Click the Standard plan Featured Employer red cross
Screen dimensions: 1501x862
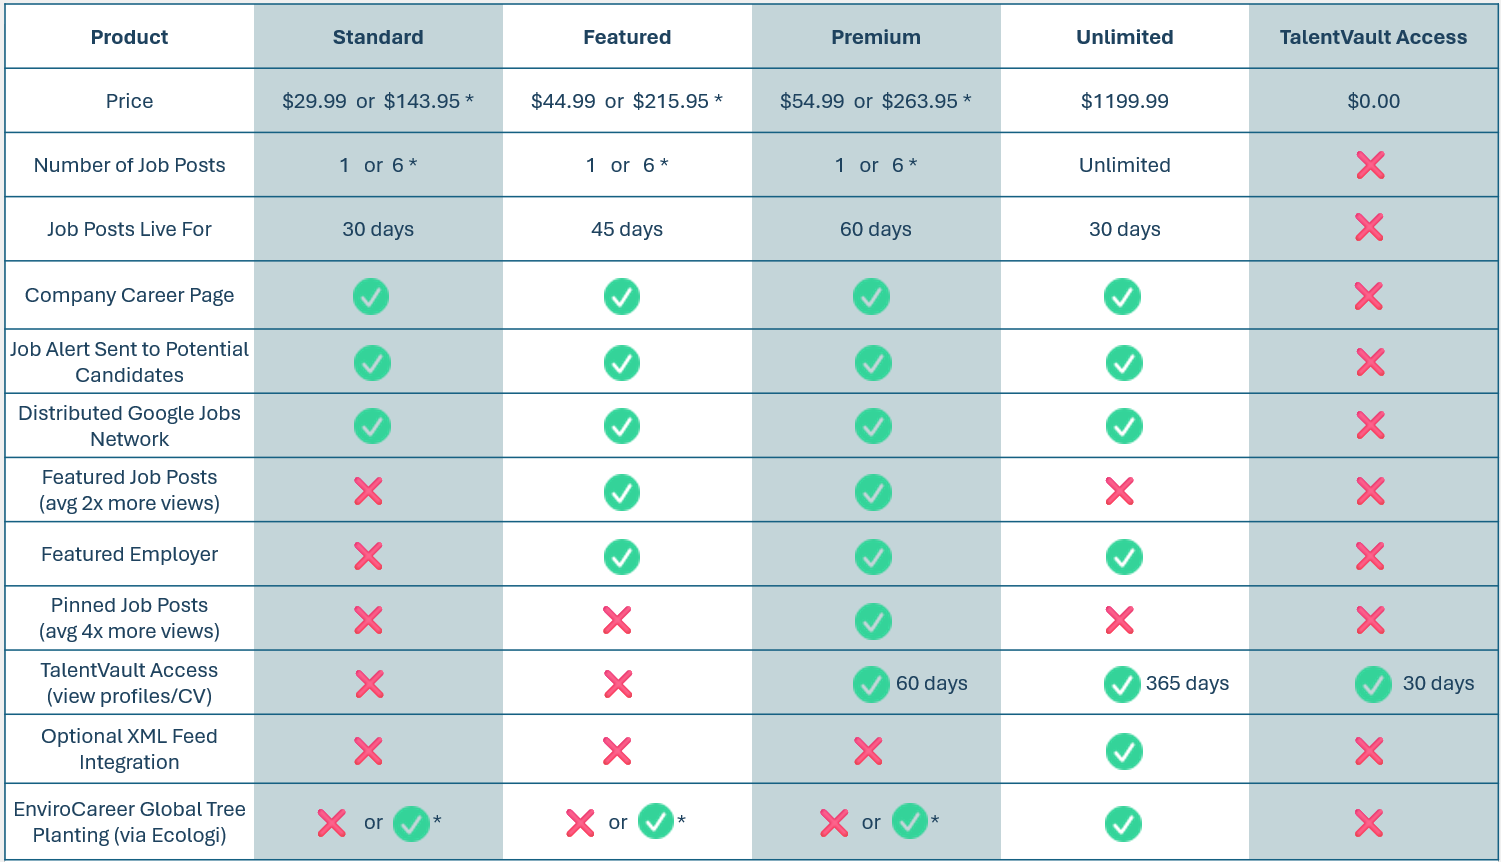(369, 556)
